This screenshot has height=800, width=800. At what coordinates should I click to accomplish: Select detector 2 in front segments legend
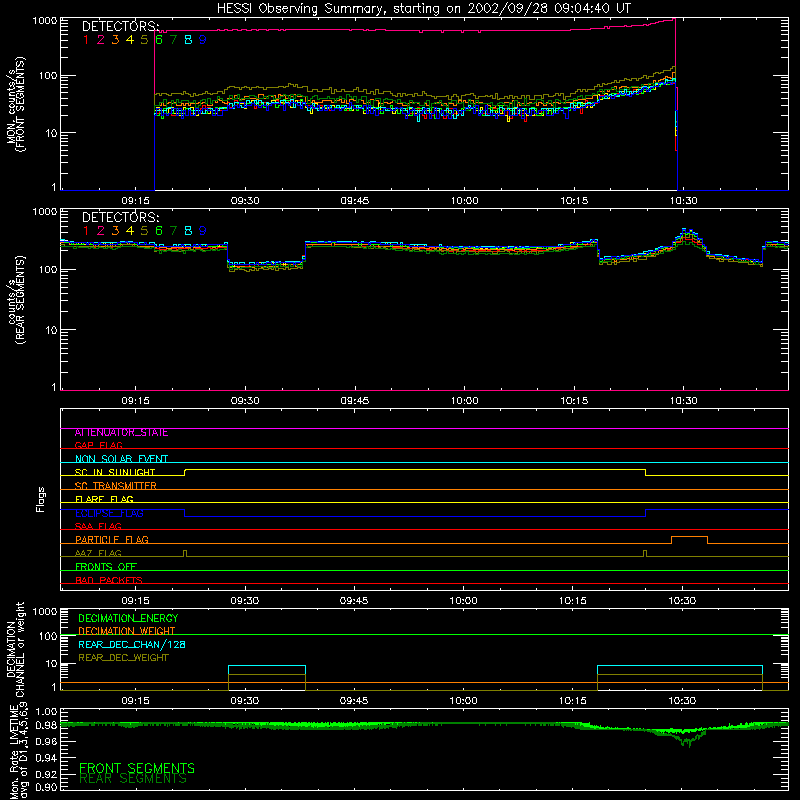[x=101, y=40]
